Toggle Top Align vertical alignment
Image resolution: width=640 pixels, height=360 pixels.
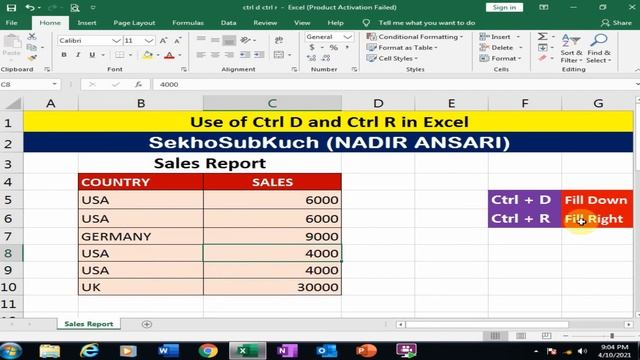(x=201, y=40)
